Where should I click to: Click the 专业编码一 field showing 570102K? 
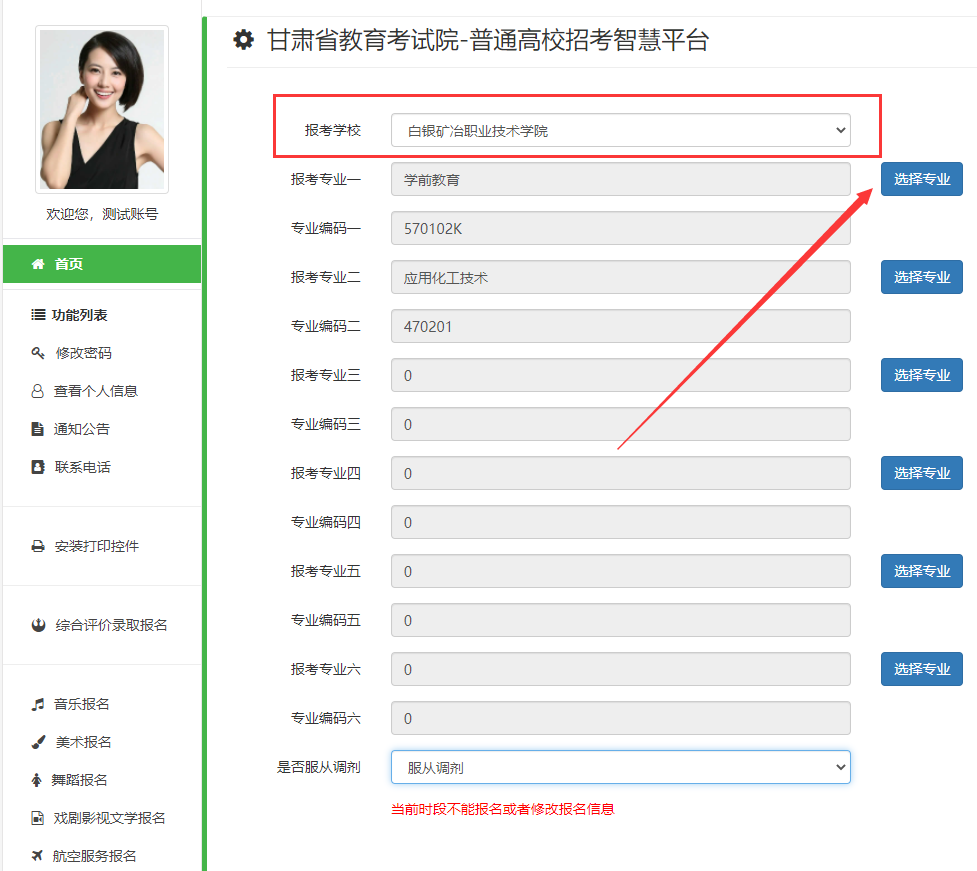pos(620,228)
